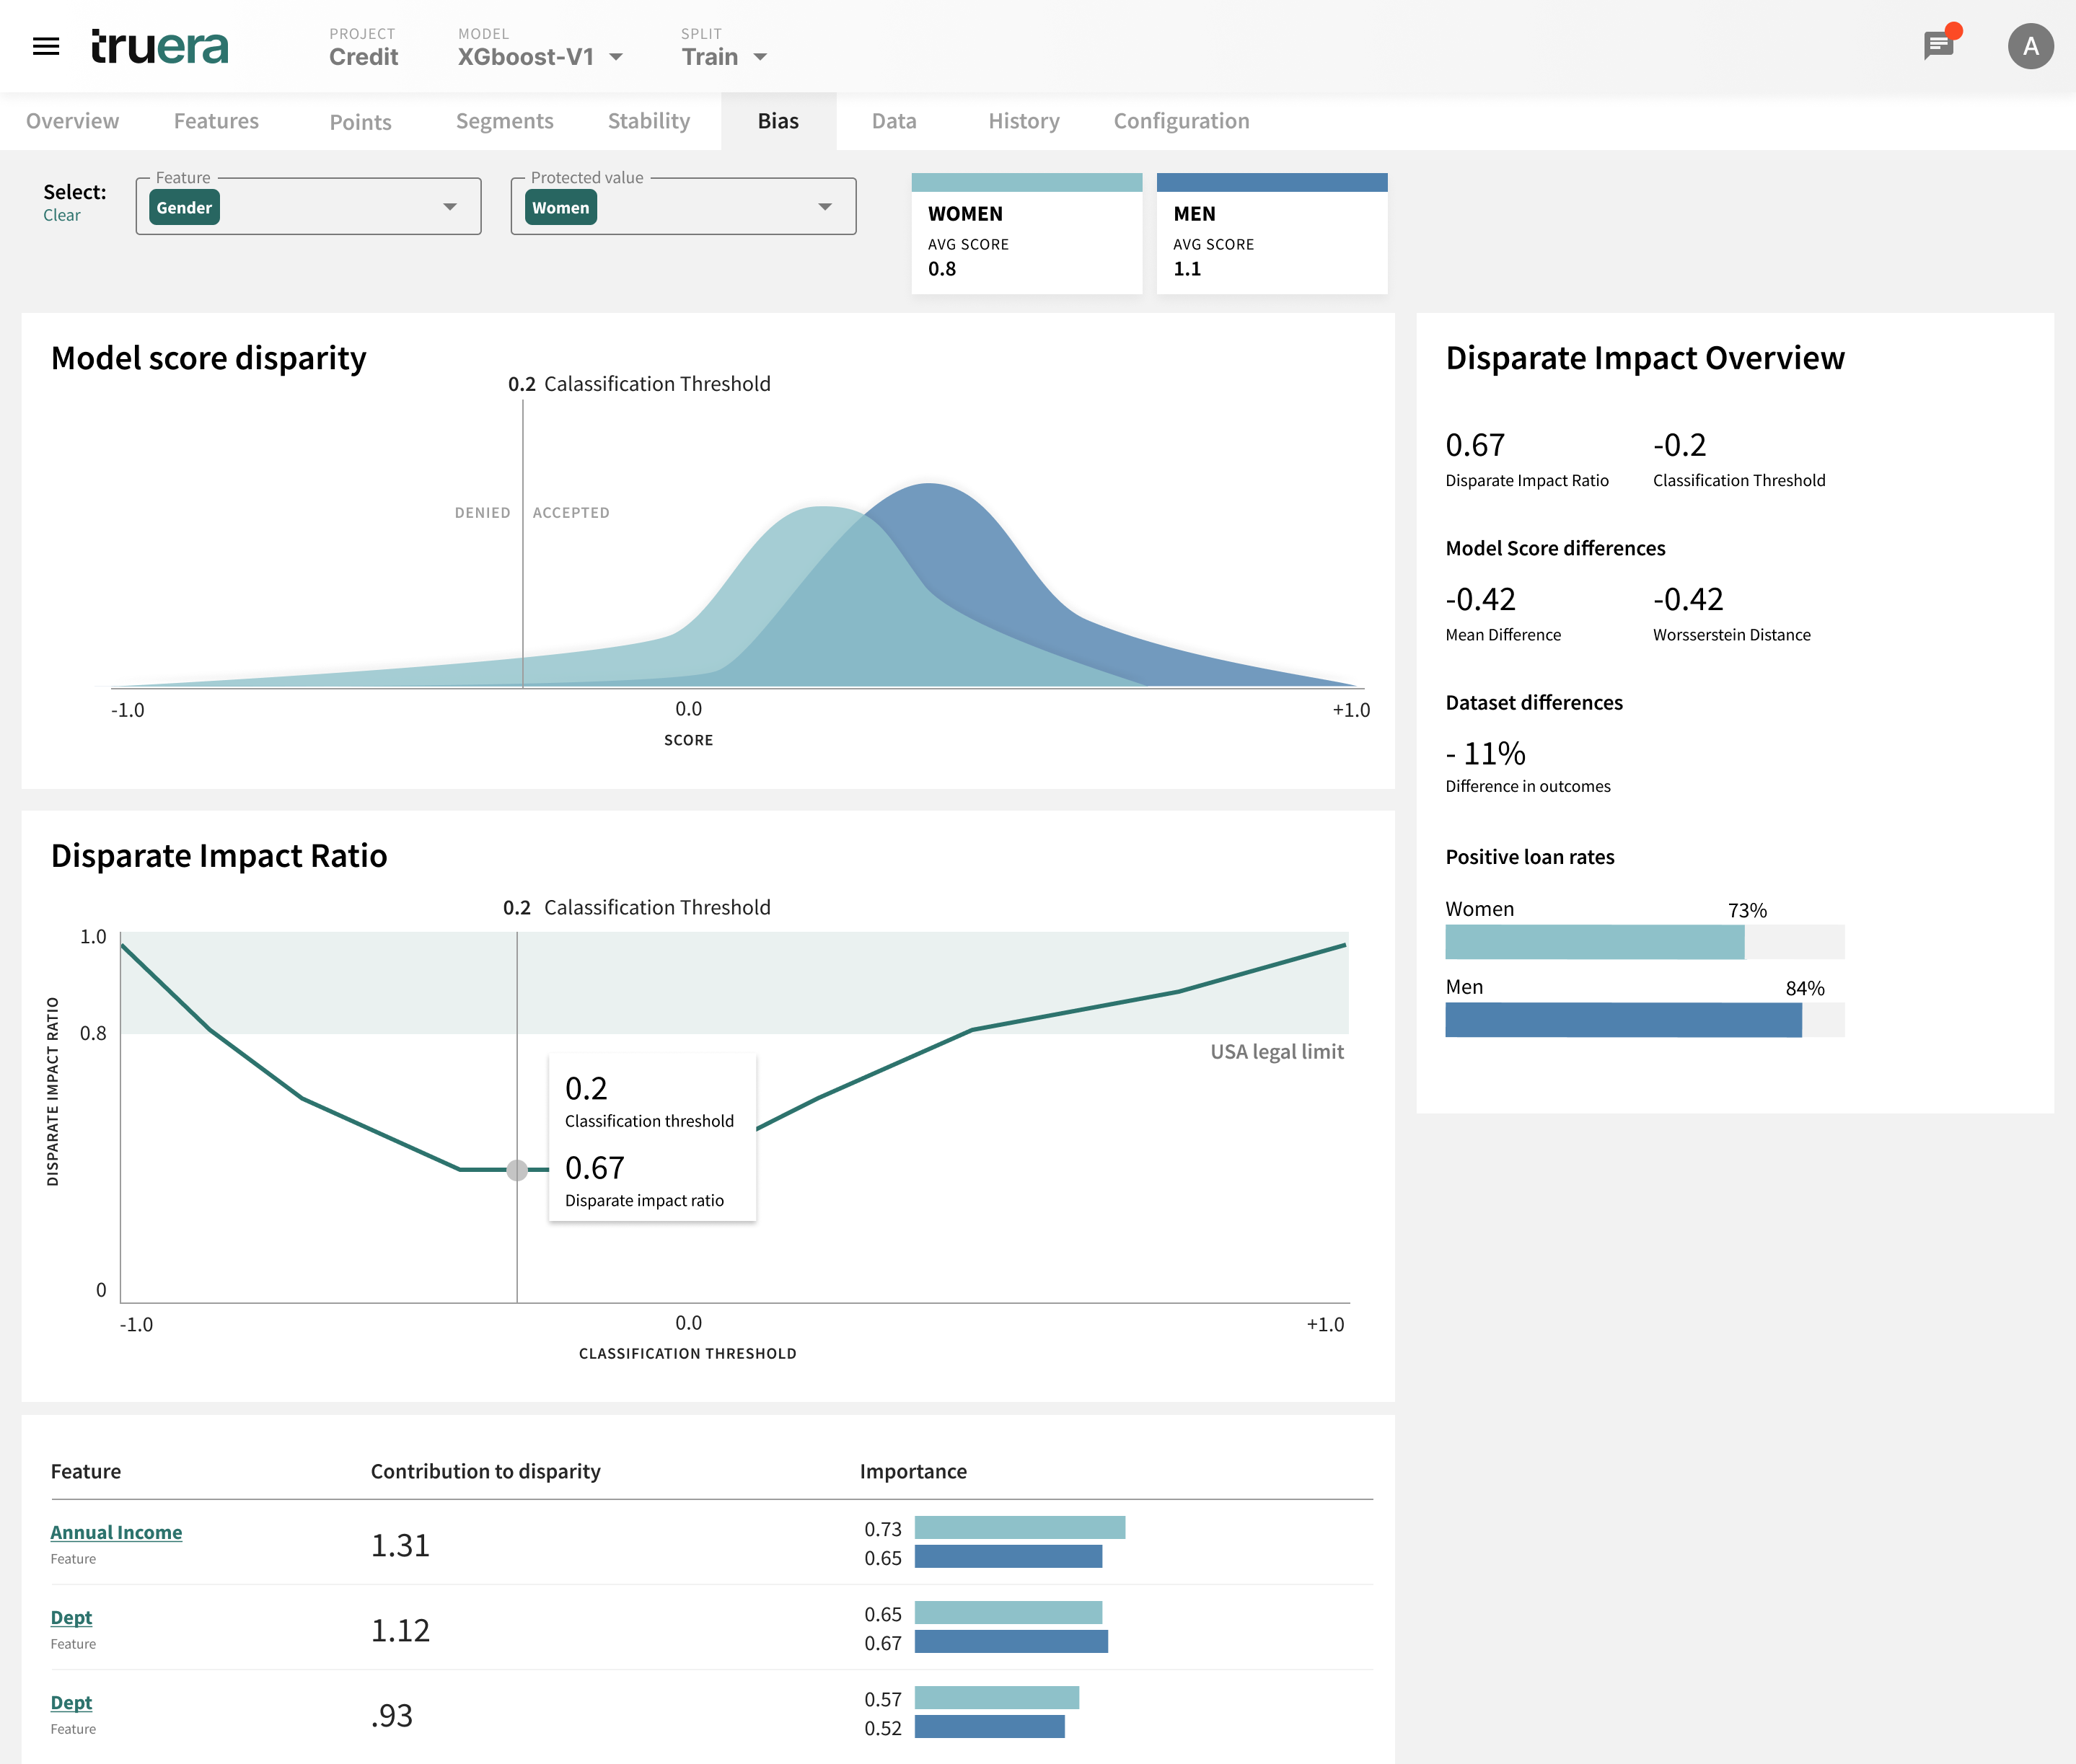This screenshot has height=1764, width=2076.
Task: Switch to the Features tab
Action: [x=215, y=119]
